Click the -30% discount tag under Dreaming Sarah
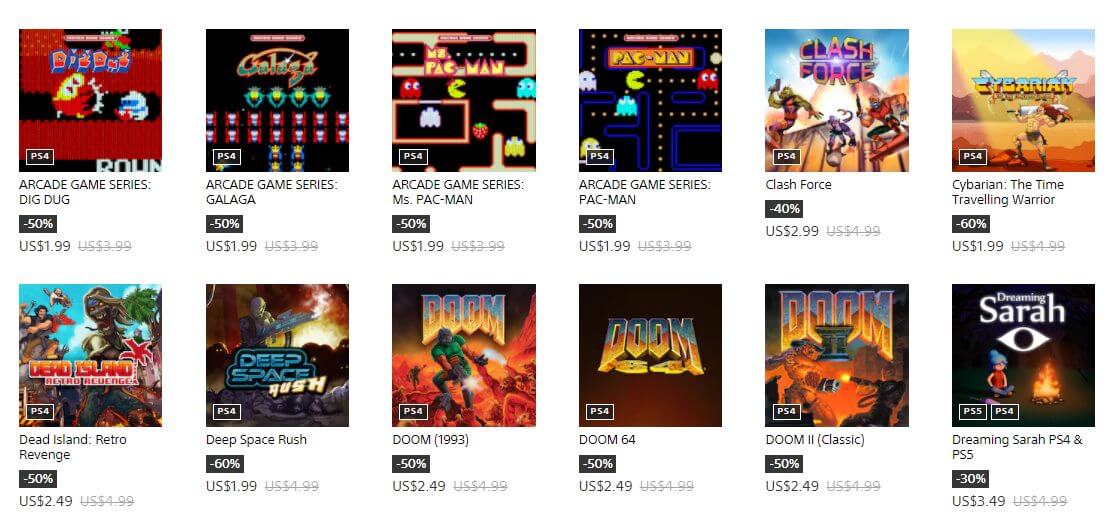The height and width of the screenshot is (530, 1116). (x=970, y=479)
